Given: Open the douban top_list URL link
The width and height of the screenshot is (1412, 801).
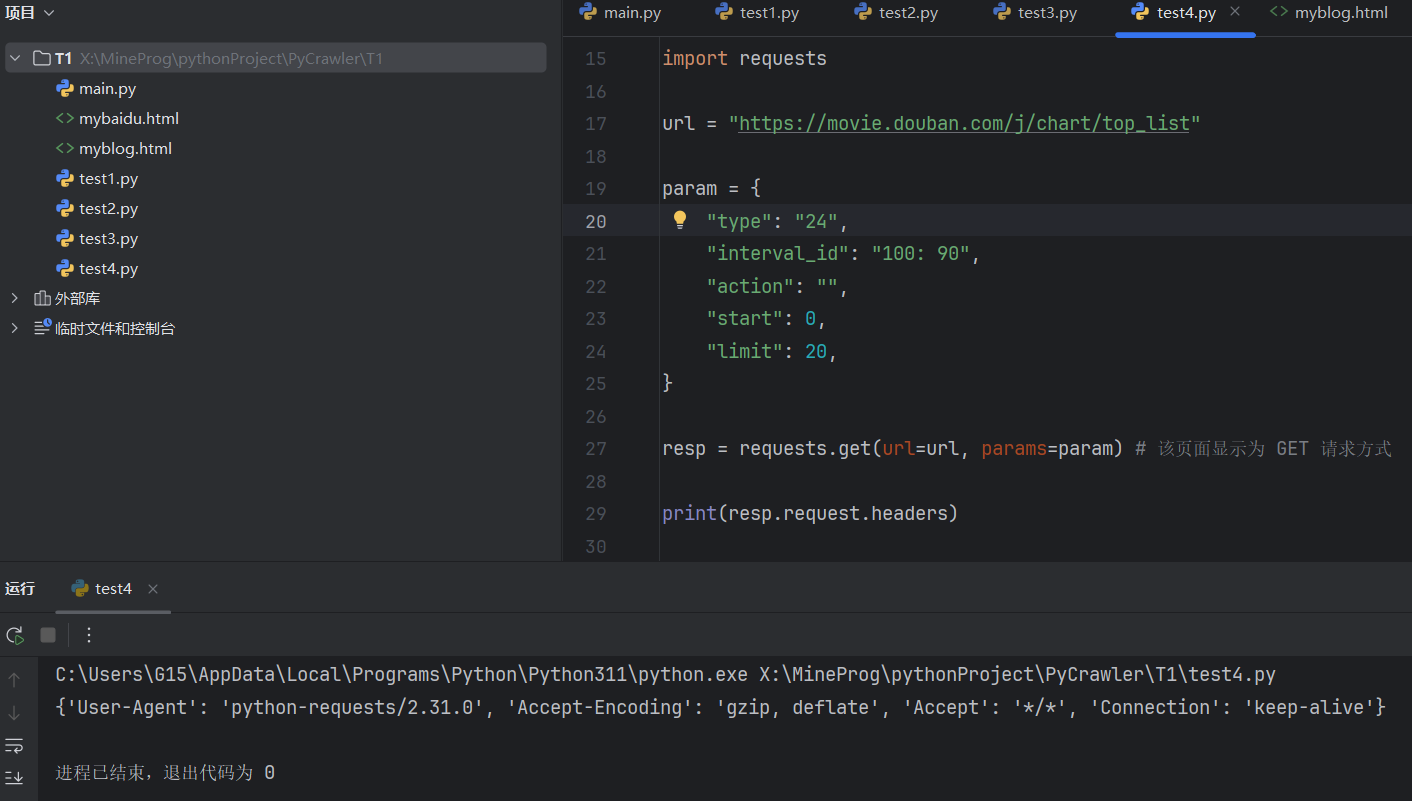Looking at the screenshot, I should tap(963, 124).
